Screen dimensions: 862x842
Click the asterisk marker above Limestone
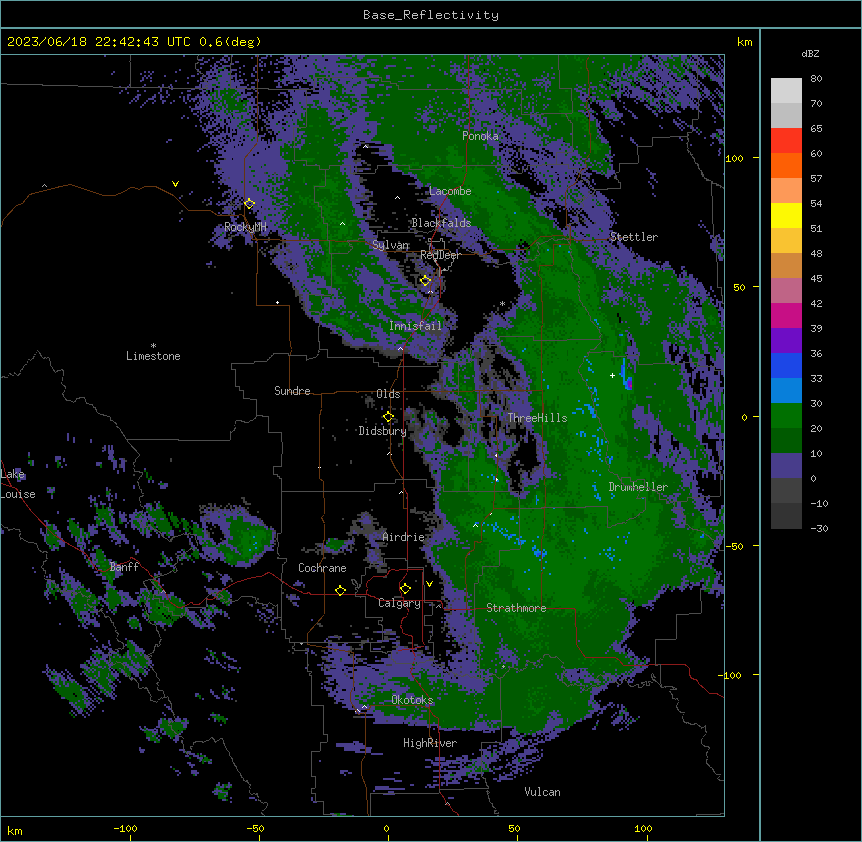tap(153, 346)
